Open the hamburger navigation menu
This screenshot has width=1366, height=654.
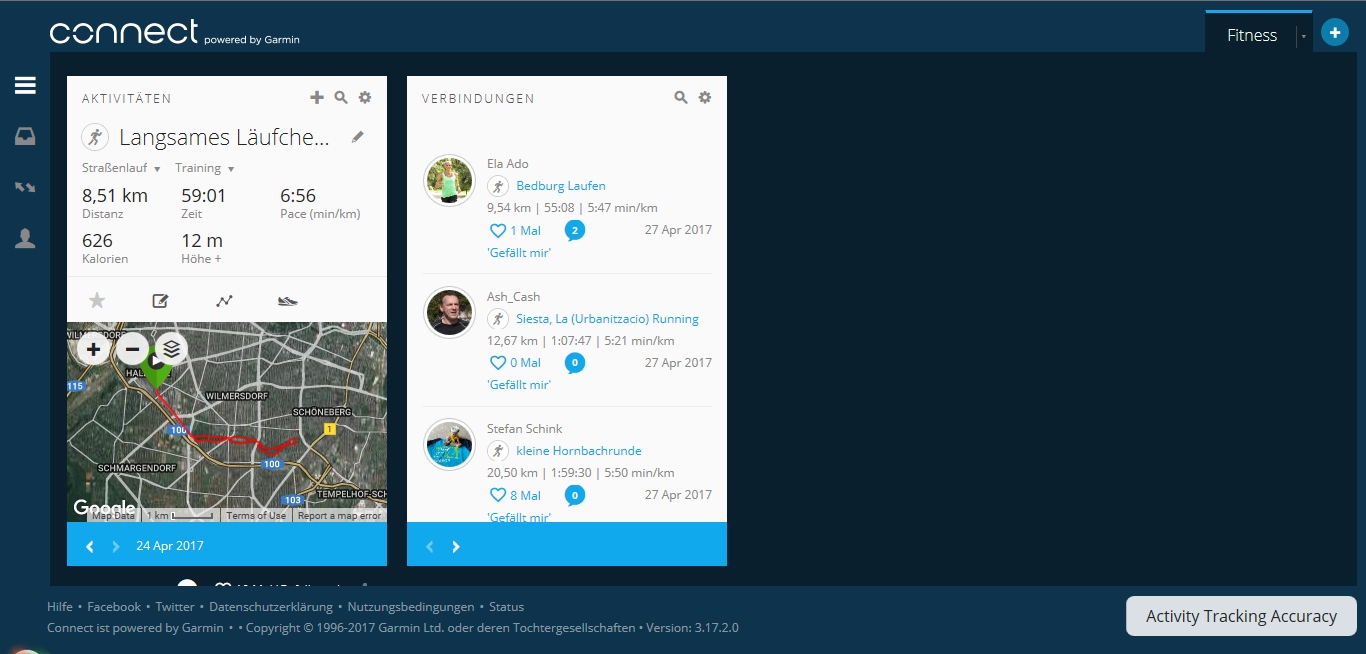(25, 86)
